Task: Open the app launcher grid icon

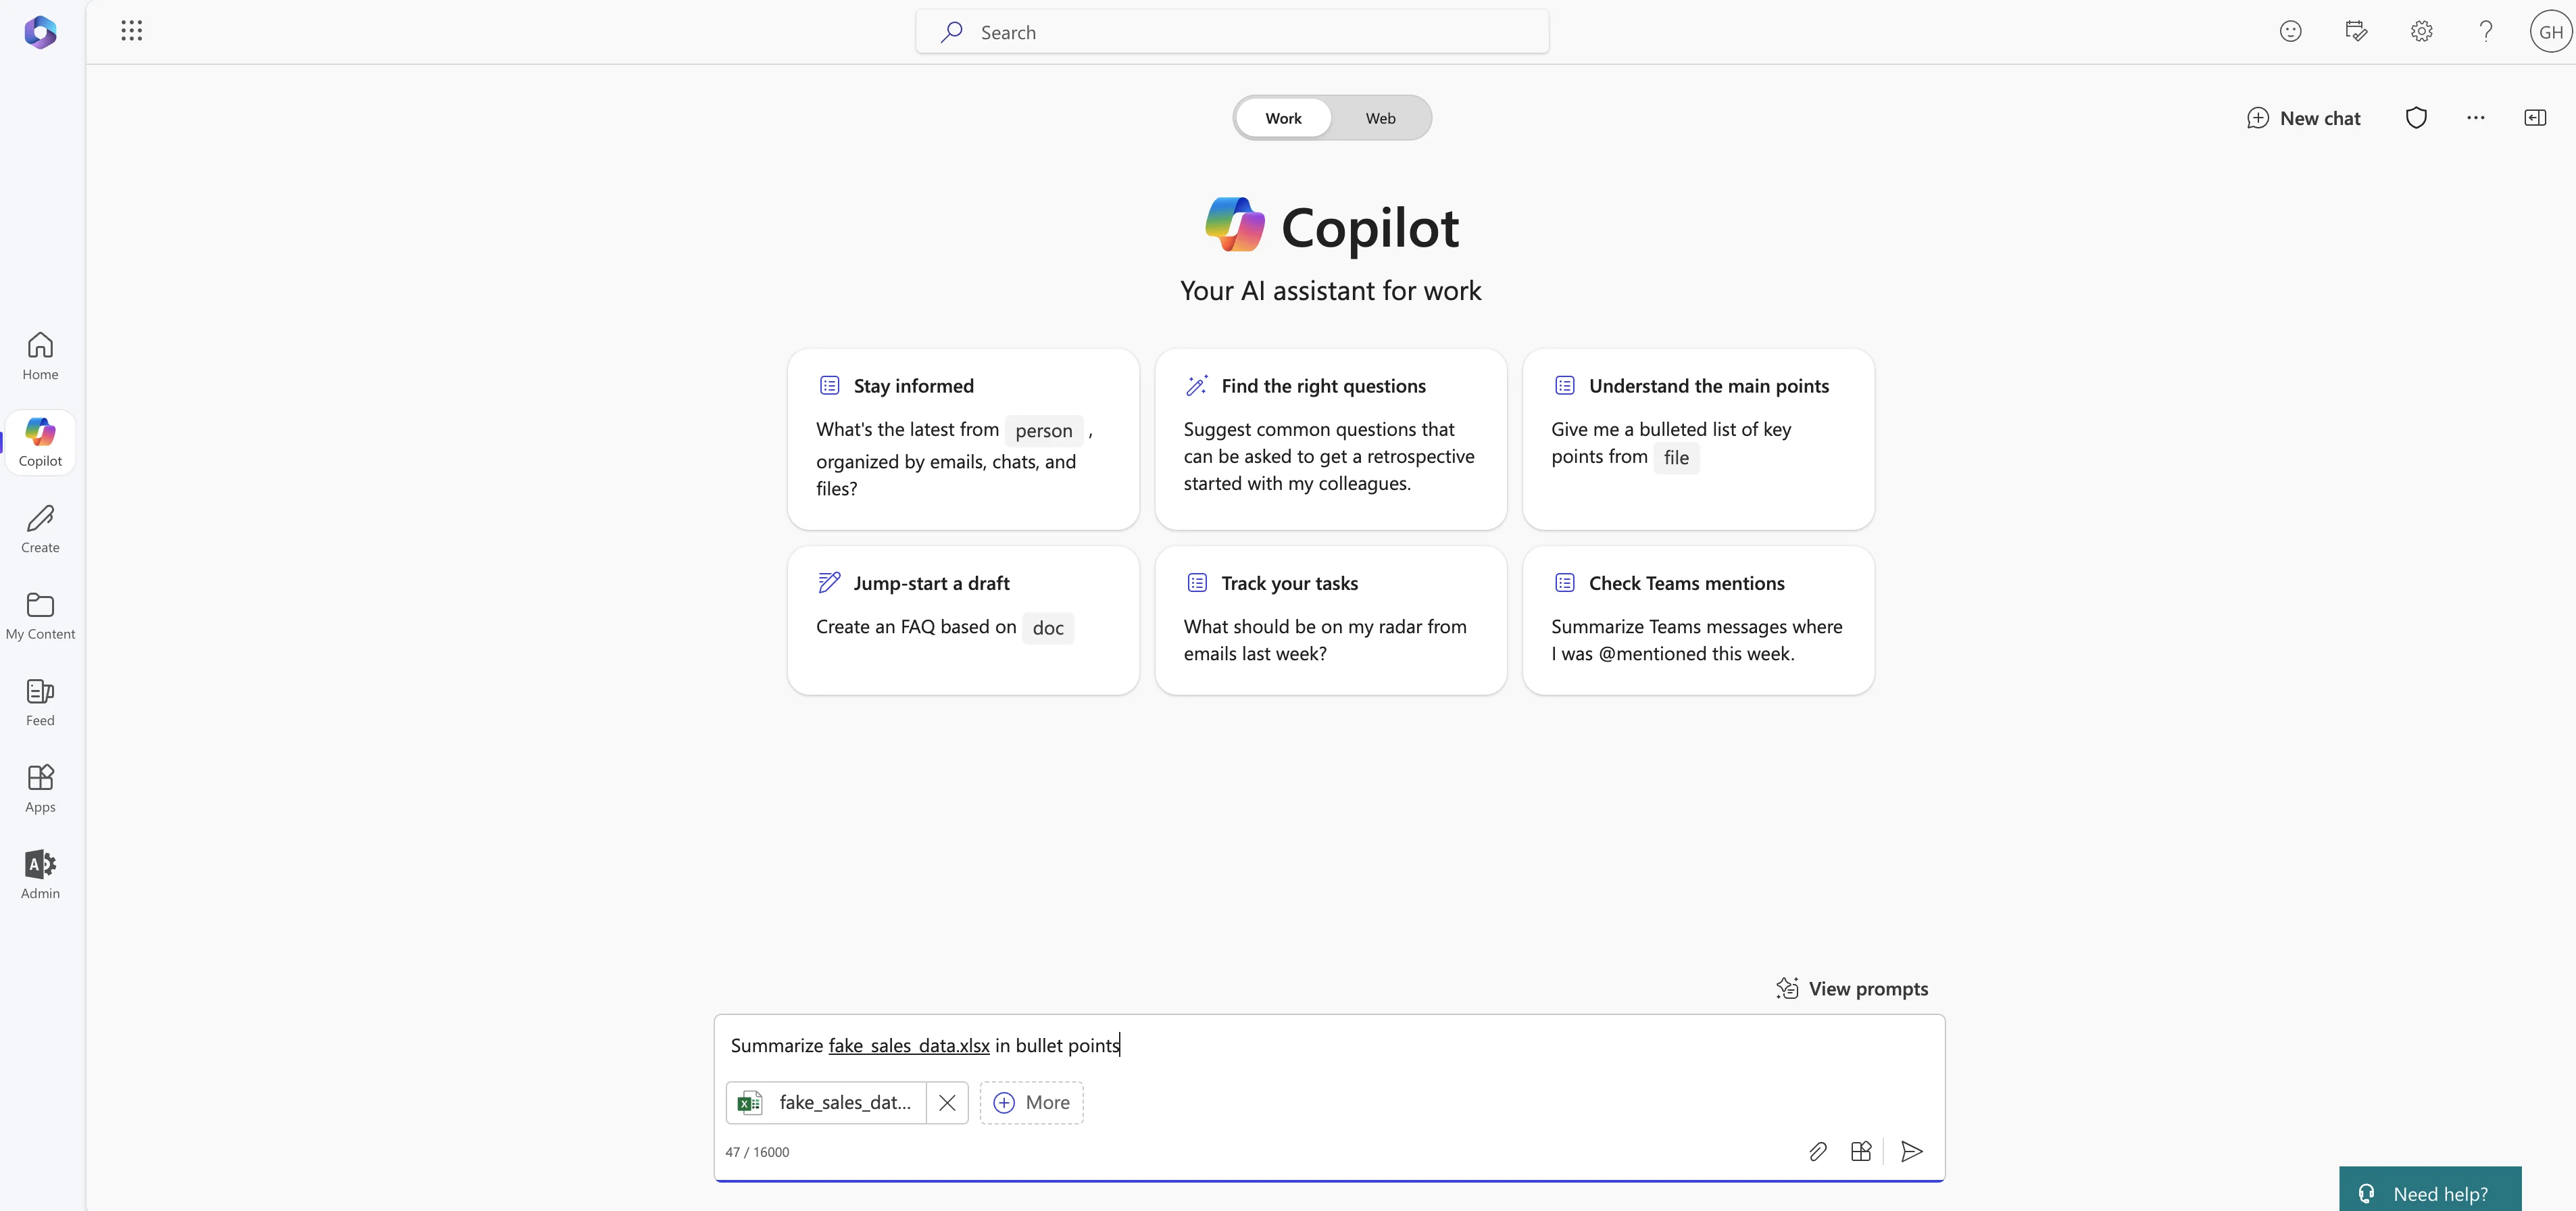Action: [x=131, y=31]
